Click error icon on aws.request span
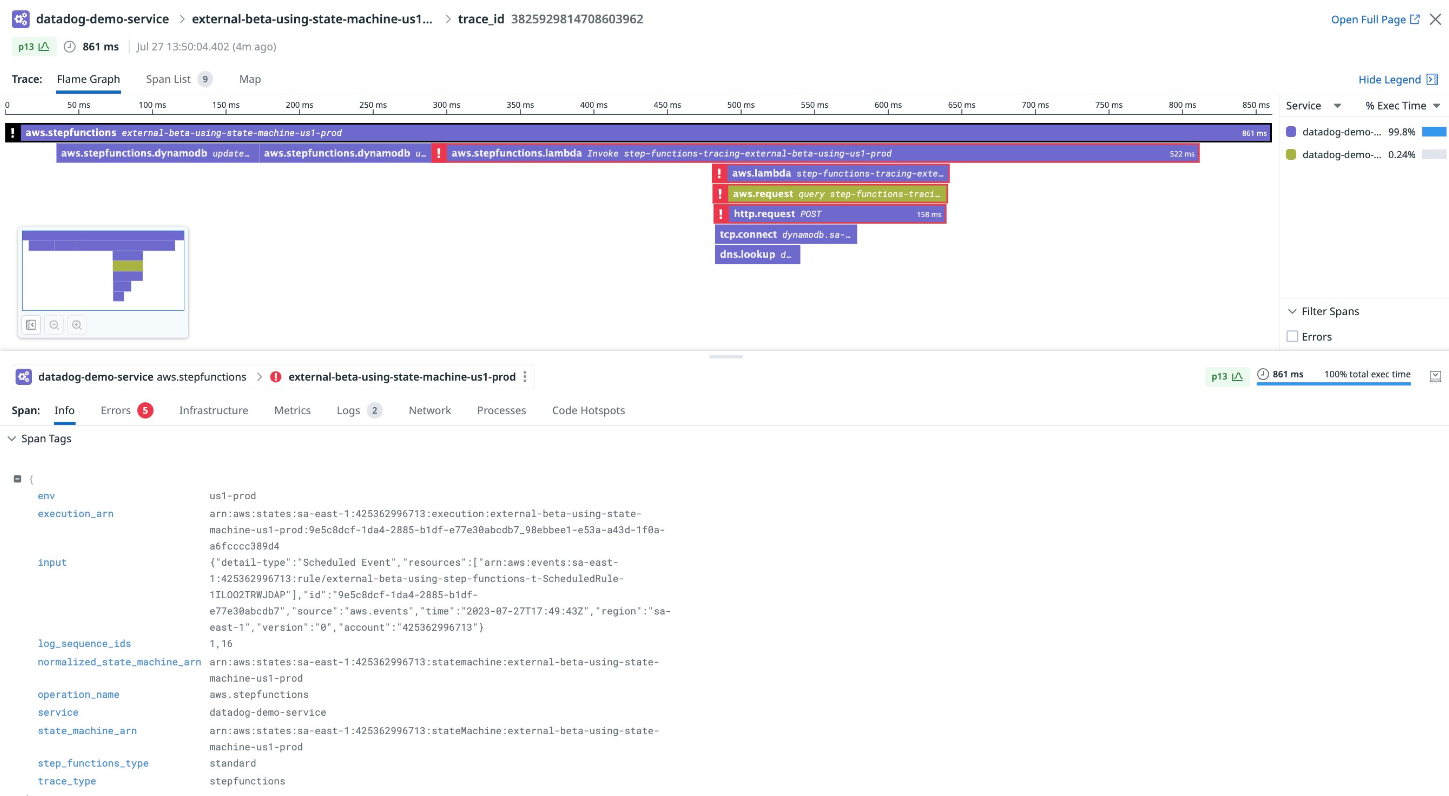This screenshot has width=1449, height=796. pyautogui.click(x=720, y=194)
